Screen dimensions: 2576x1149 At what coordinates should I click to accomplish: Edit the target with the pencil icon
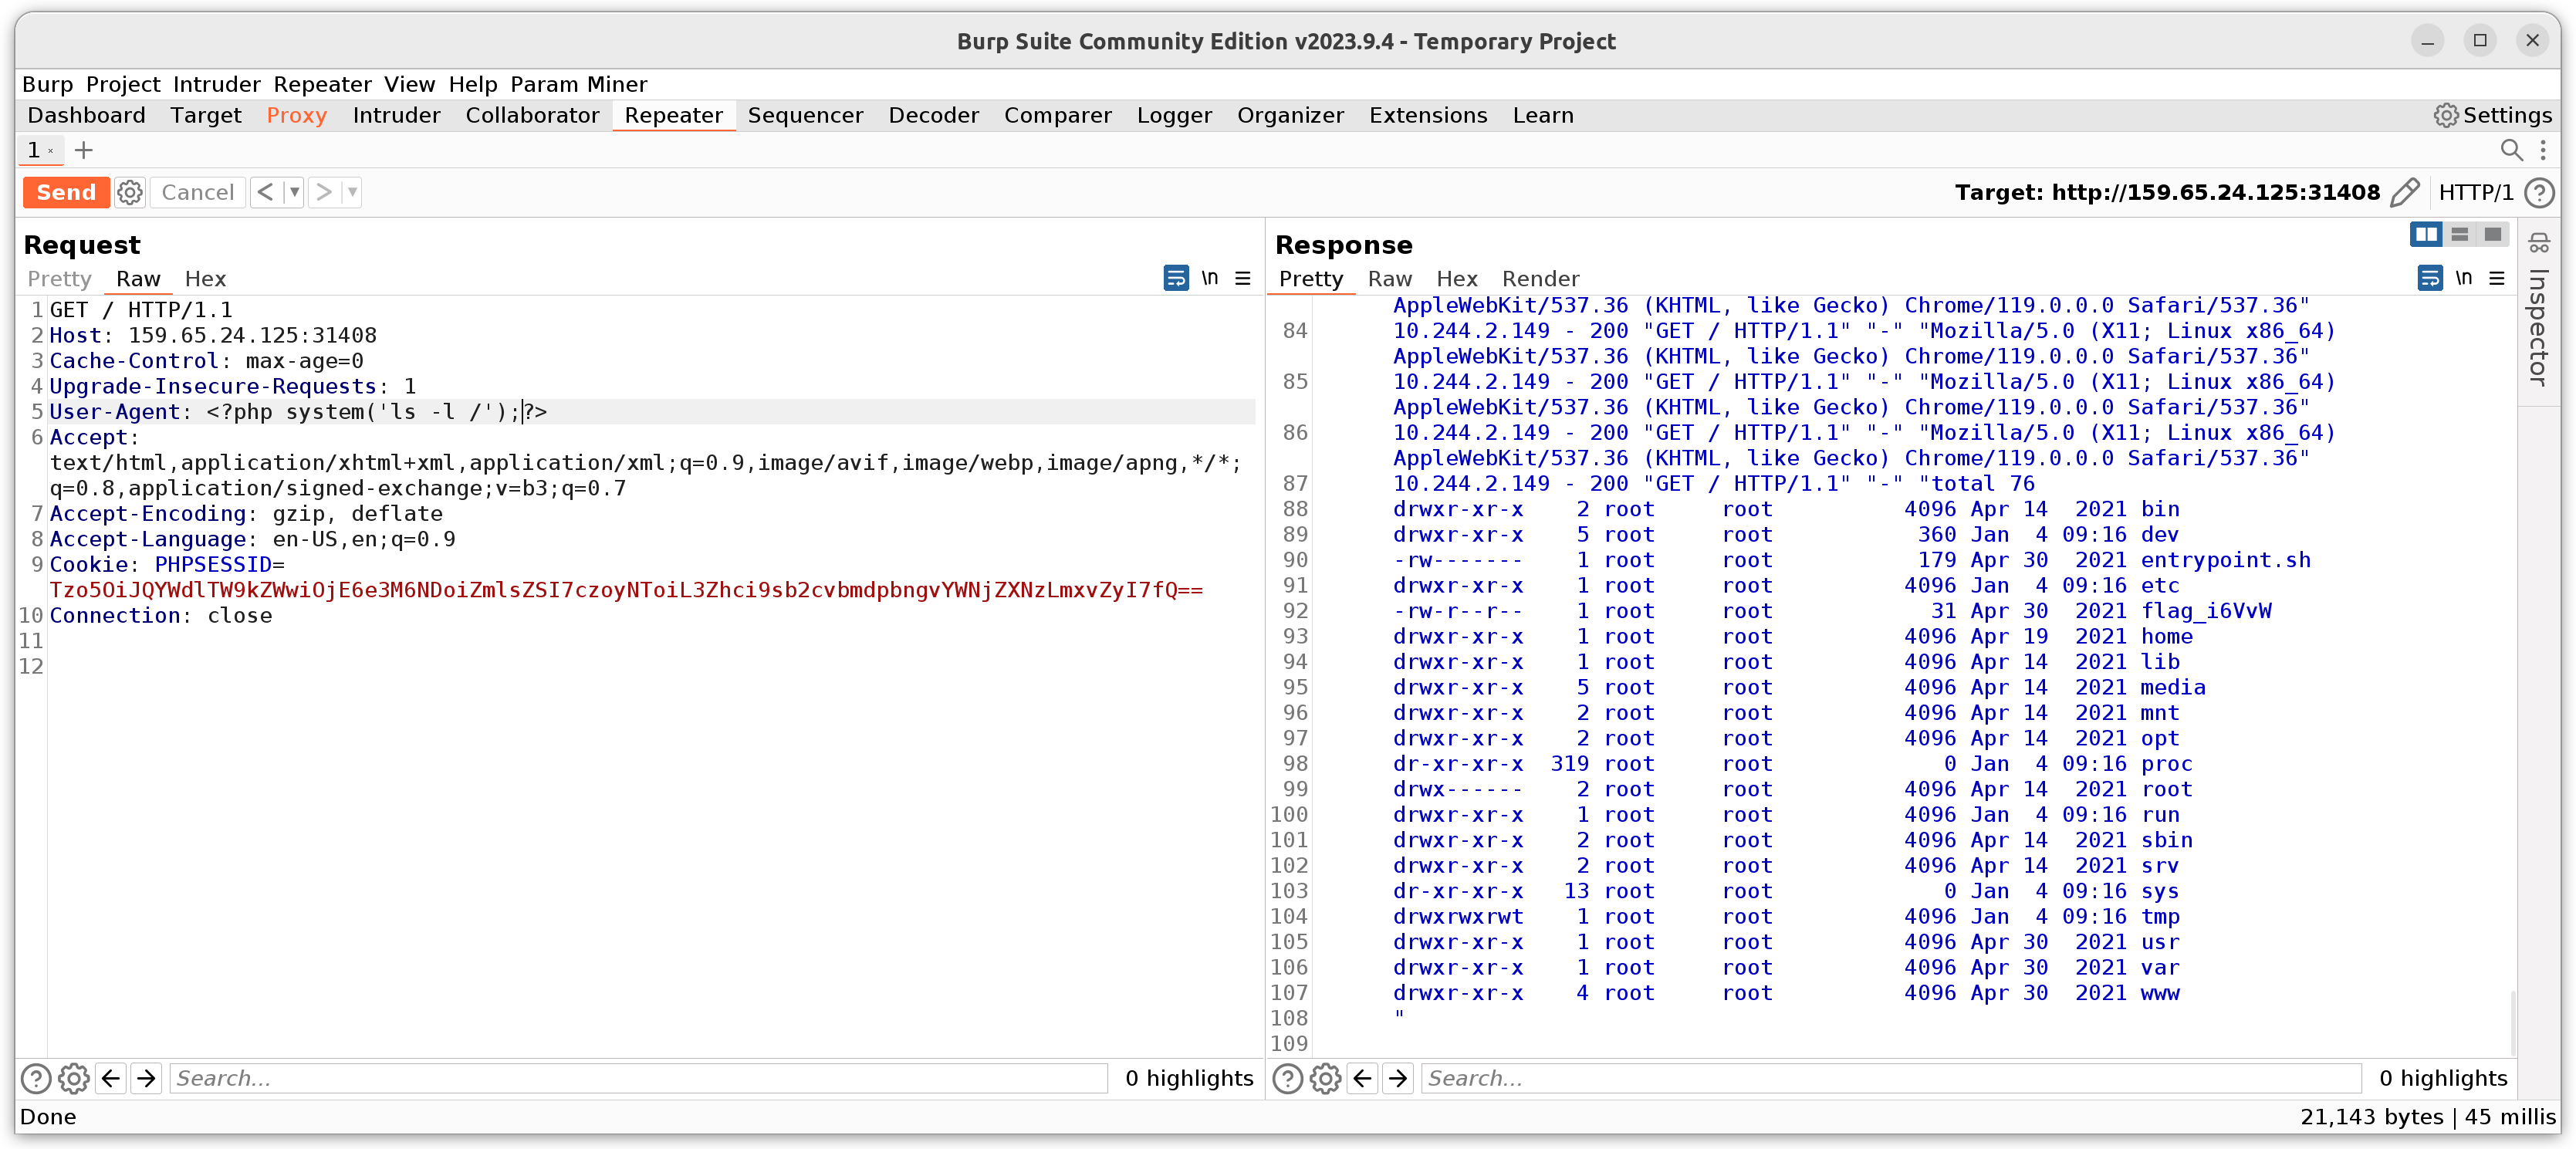tap(2405, 192)
